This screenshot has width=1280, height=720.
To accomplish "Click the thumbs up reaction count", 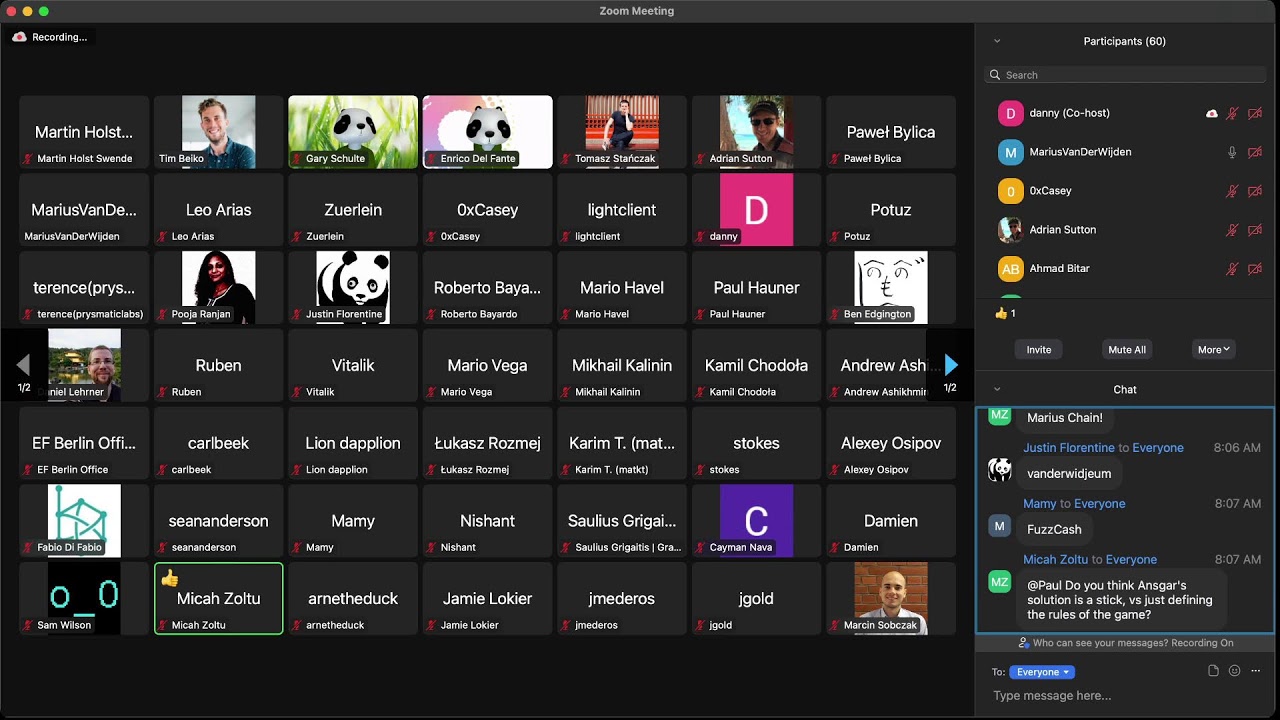I will pos(1006,313).
